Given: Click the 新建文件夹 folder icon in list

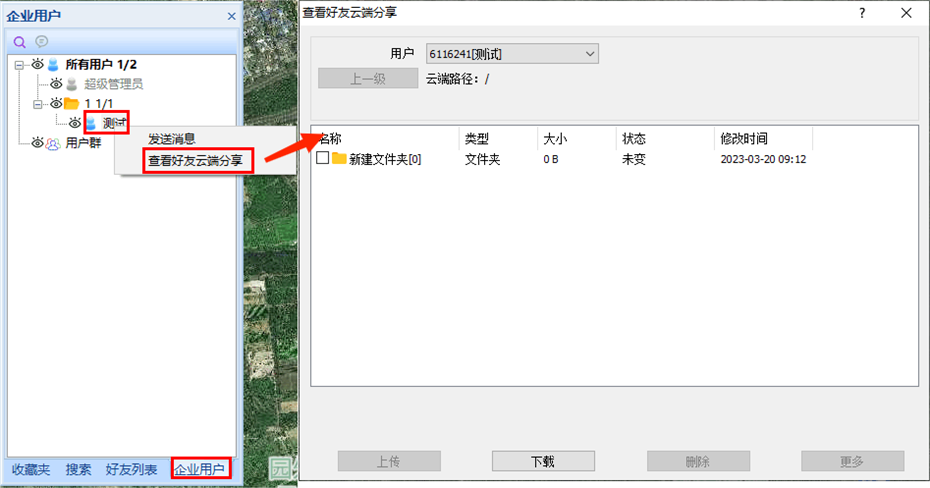Looking at the screenshot, I should (x=339, y=159).
